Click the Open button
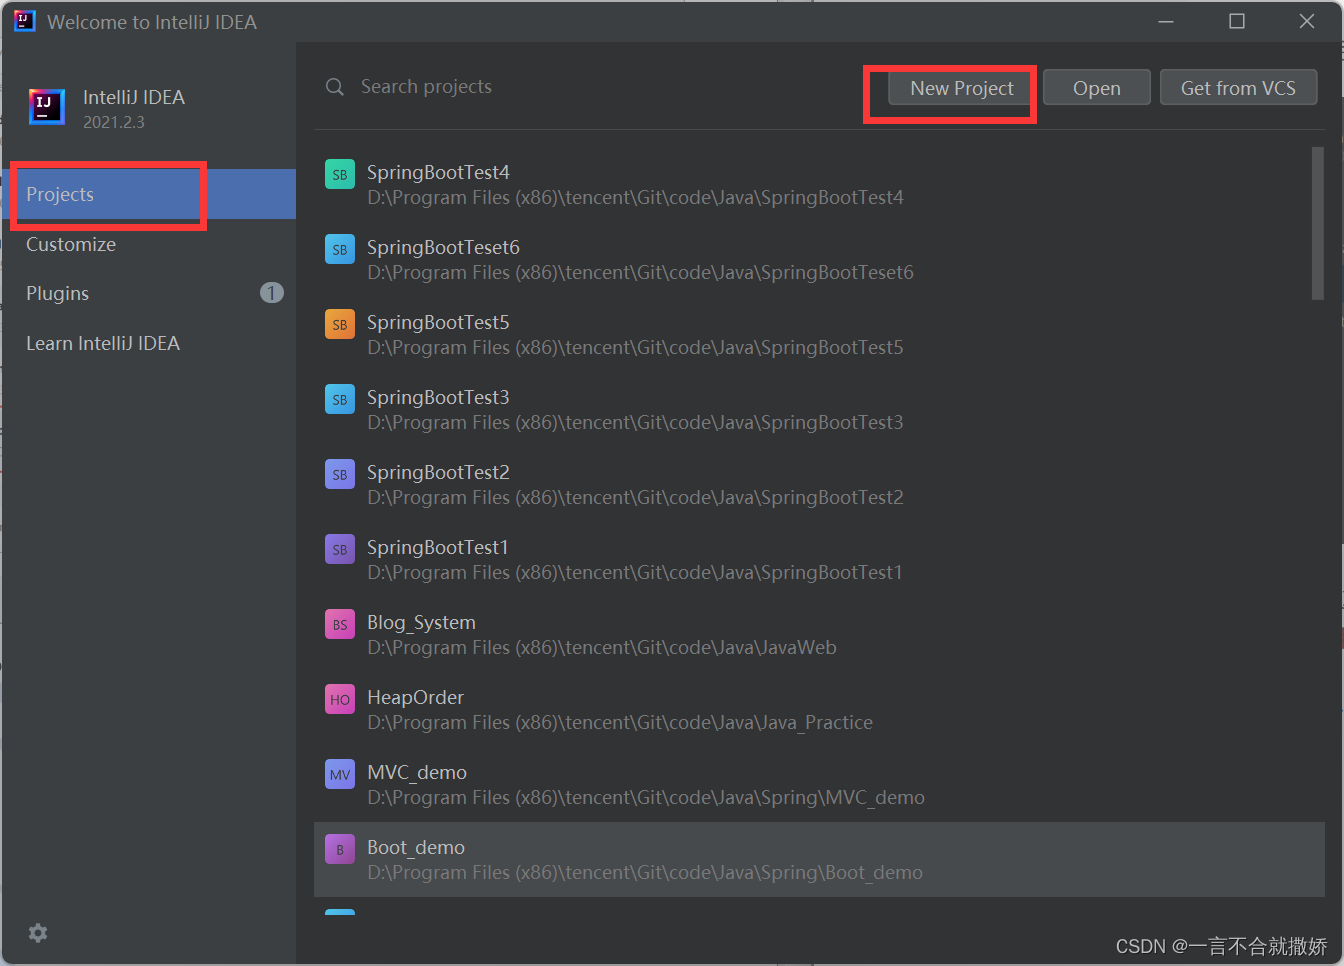 pyautogui.click(x=1097, y=88)
